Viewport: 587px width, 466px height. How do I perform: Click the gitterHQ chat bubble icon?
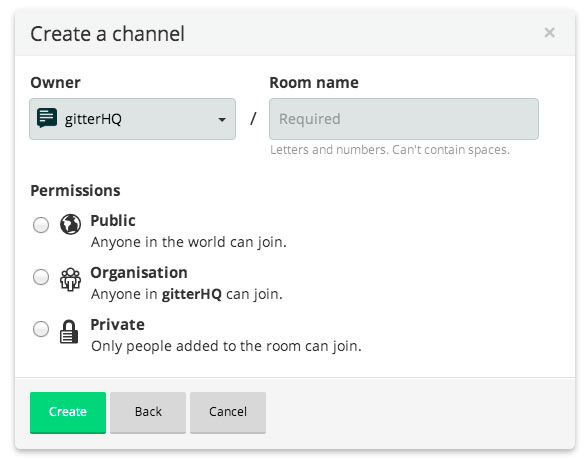[x=47, y=118]
